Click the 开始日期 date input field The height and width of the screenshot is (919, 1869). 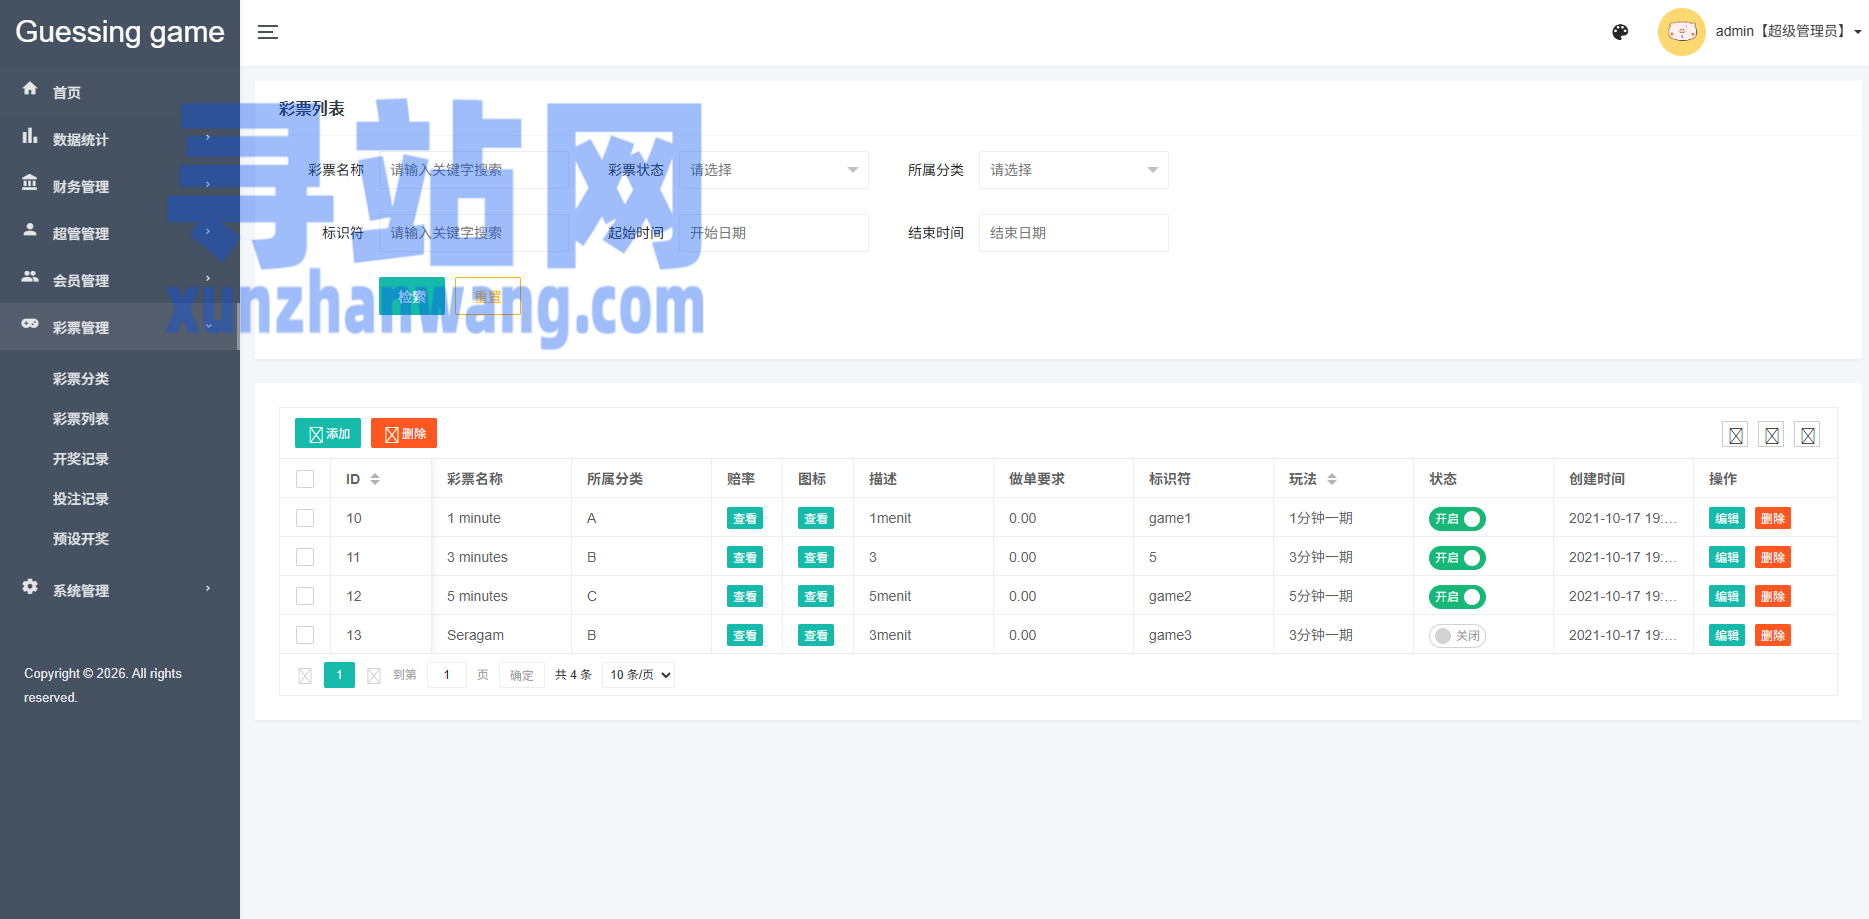[773, 233]
